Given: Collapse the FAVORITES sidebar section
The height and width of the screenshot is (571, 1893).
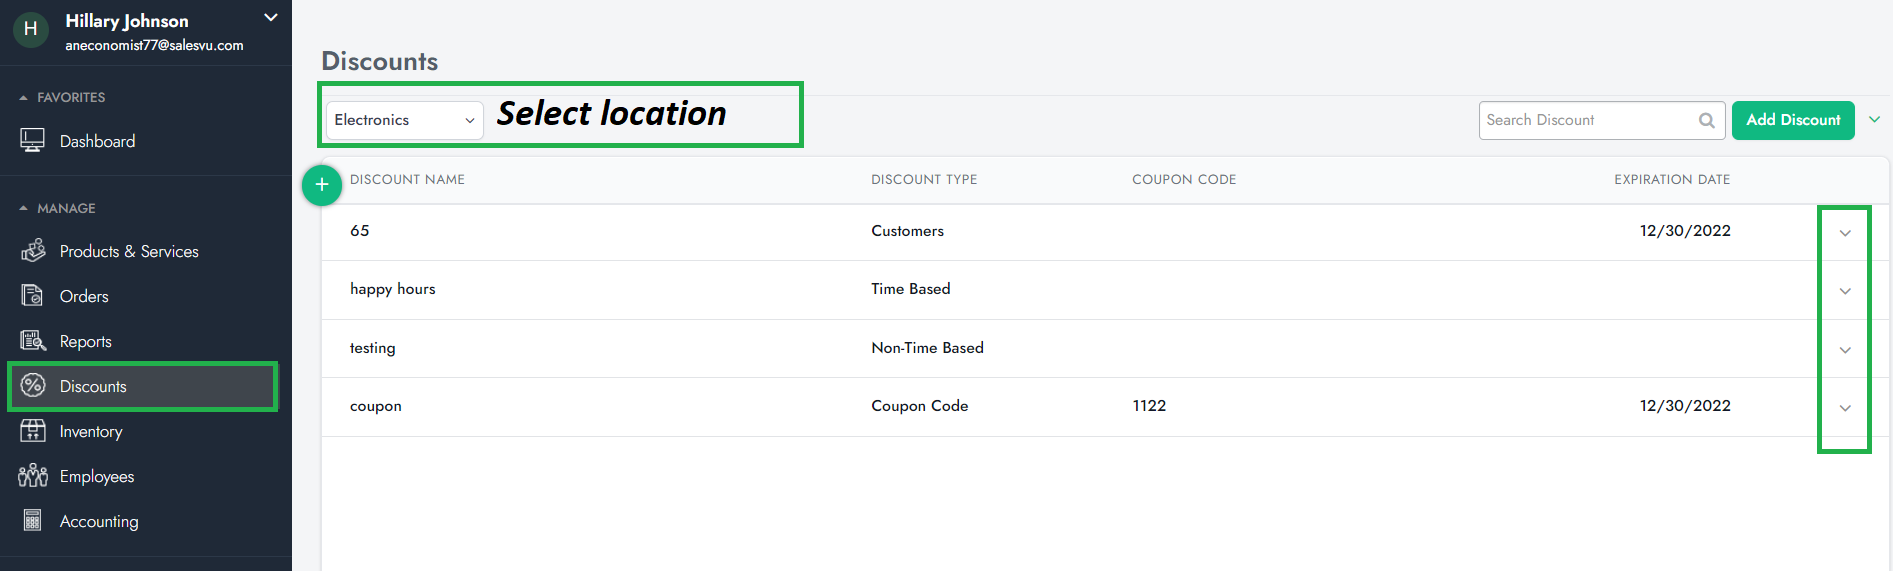Looking at the screenshot, I should 24,97.
